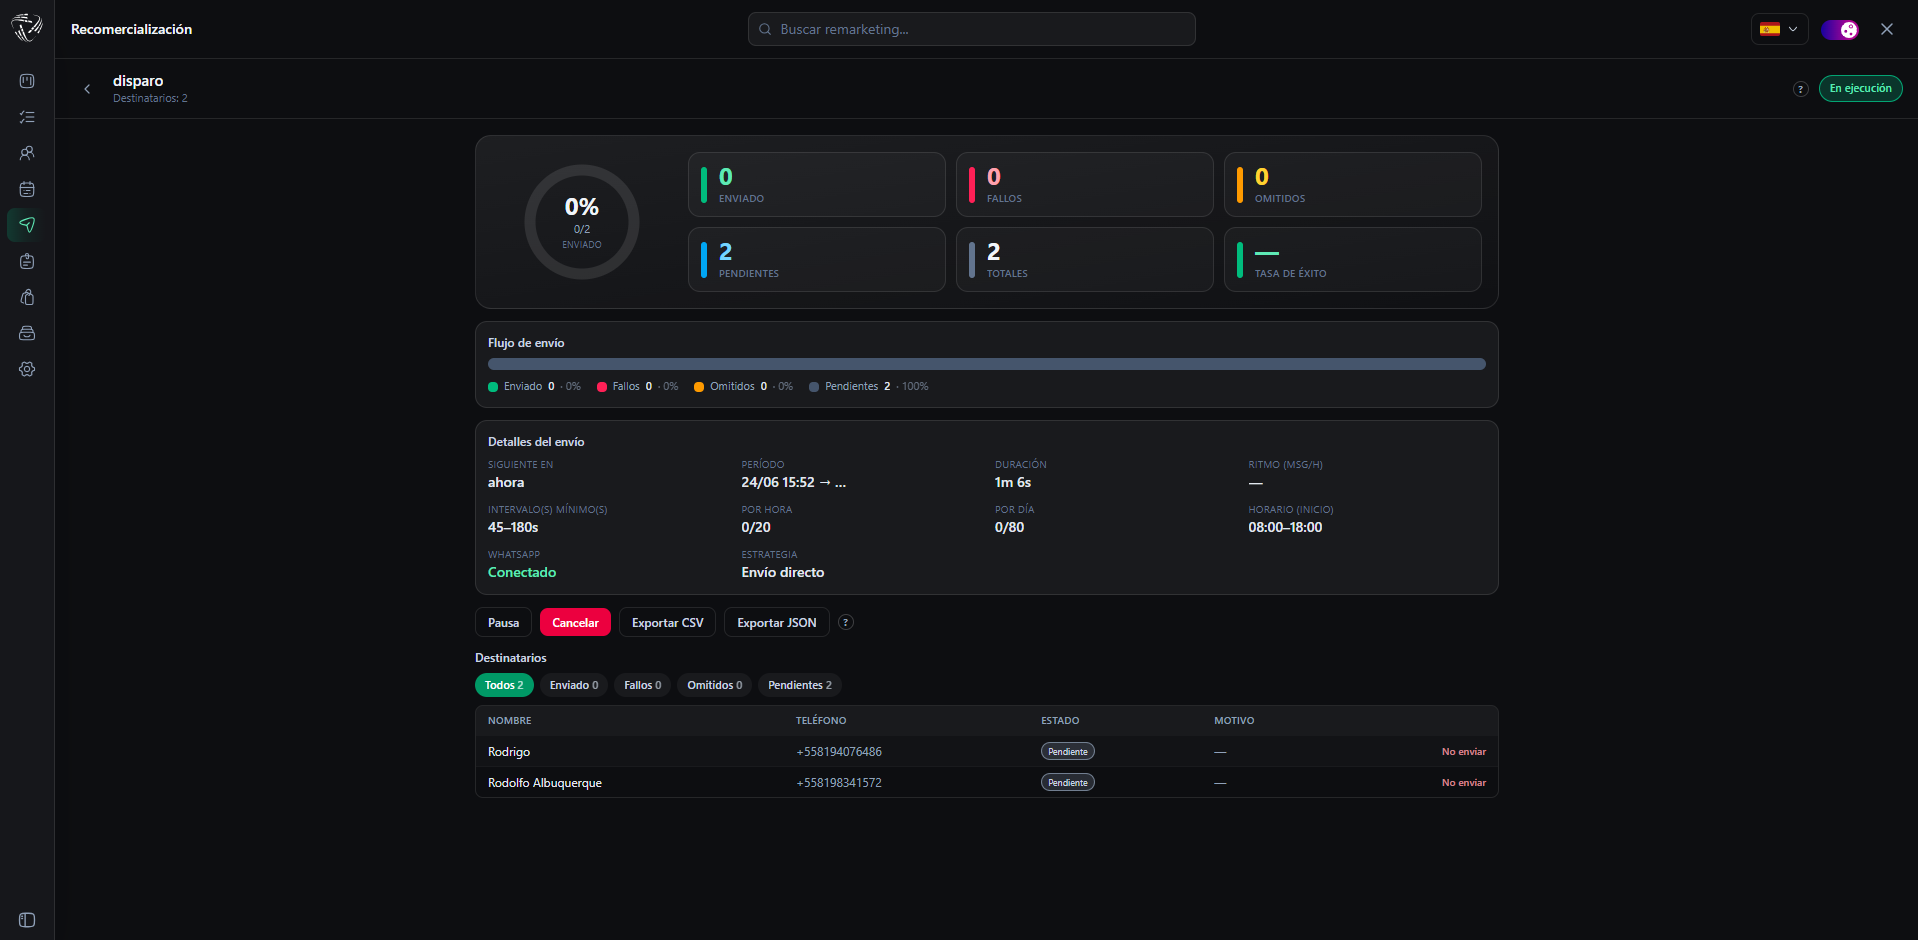Open the Spanish flag language dropdown
1918x940 pixels.
pos(1779,29)
